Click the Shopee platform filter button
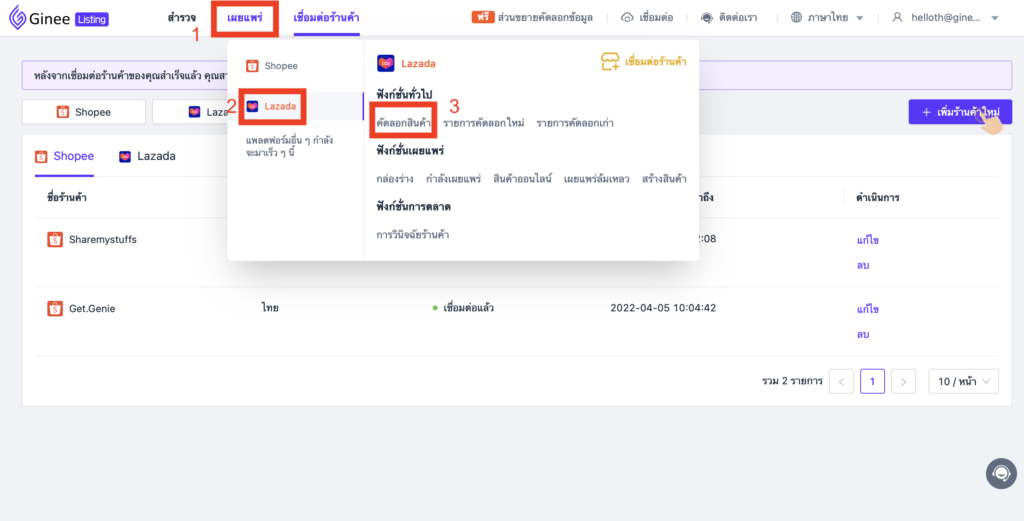 point(84,112)
